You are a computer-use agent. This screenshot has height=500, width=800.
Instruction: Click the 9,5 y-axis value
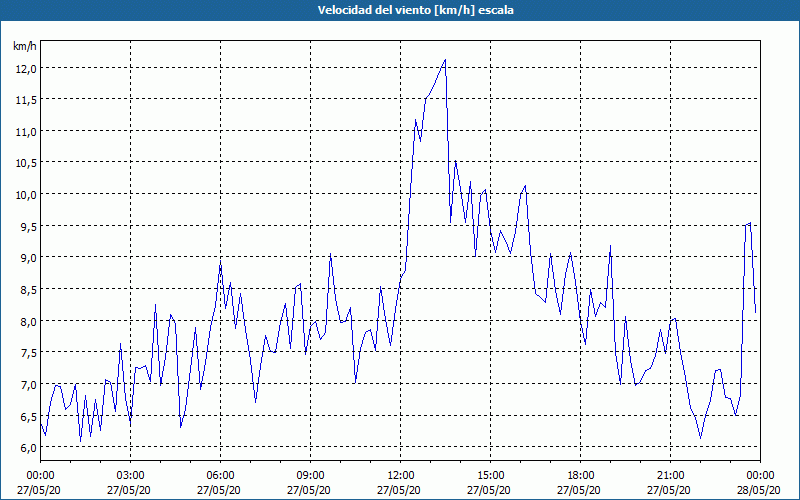(x=28, y=227)
